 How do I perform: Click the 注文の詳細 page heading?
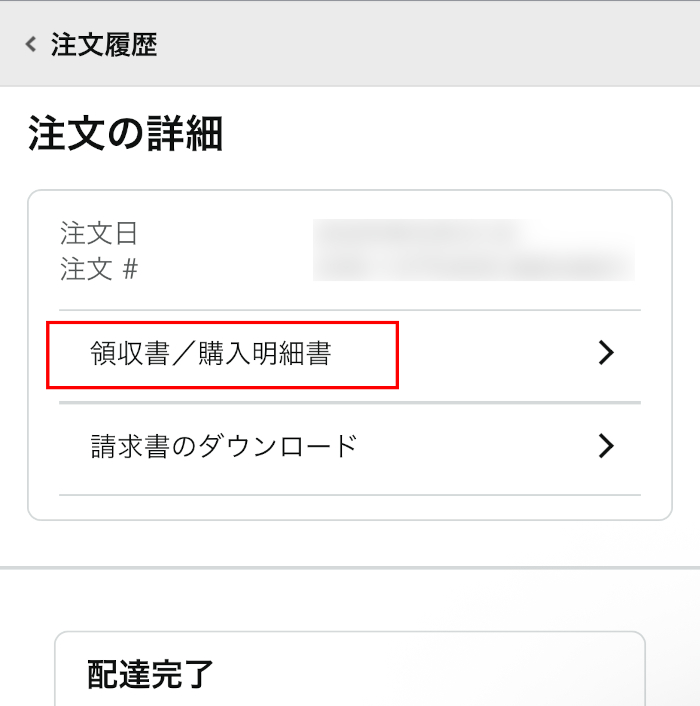pyautogui.click(x=125, y=134)
